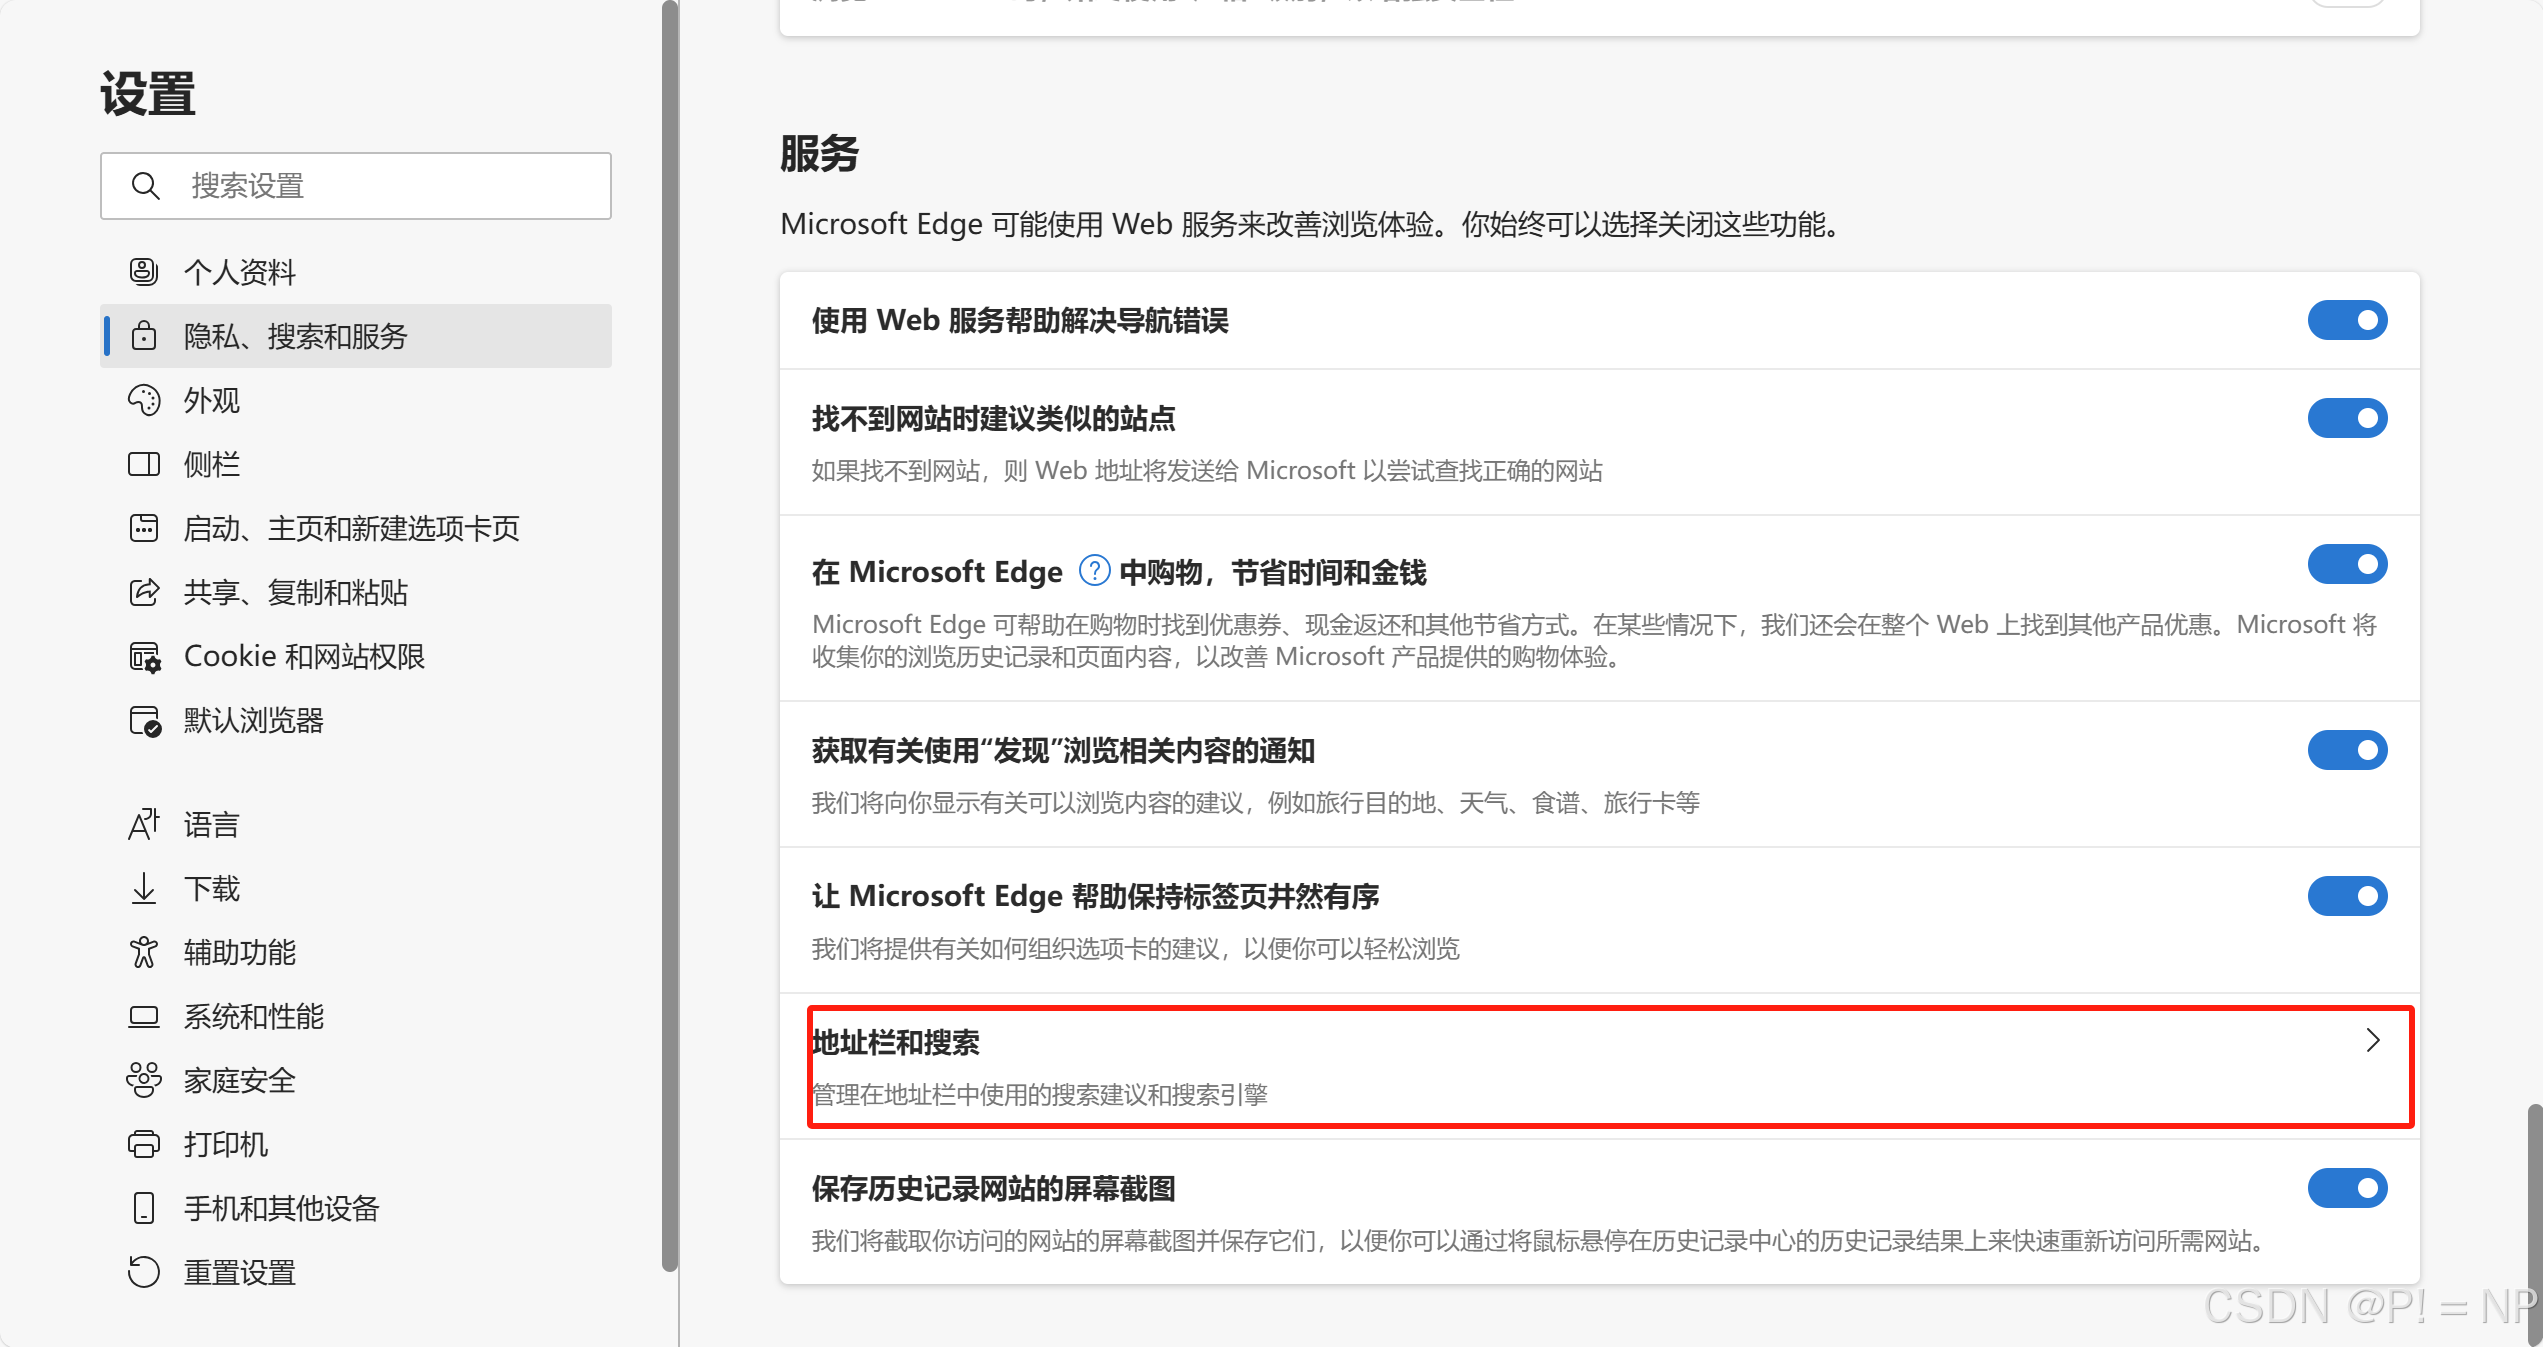Screen dimensions: 2543x1347
Task: Click the printer icon for 打印机
Action: 144,1144
